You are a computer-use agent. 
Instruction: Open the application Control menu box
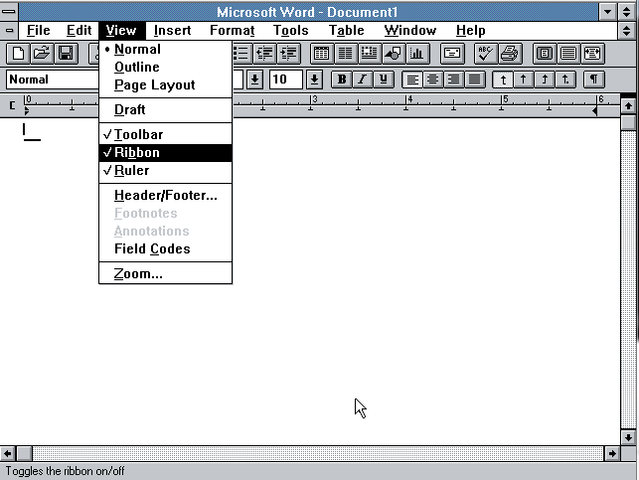[x=9, y=11]
